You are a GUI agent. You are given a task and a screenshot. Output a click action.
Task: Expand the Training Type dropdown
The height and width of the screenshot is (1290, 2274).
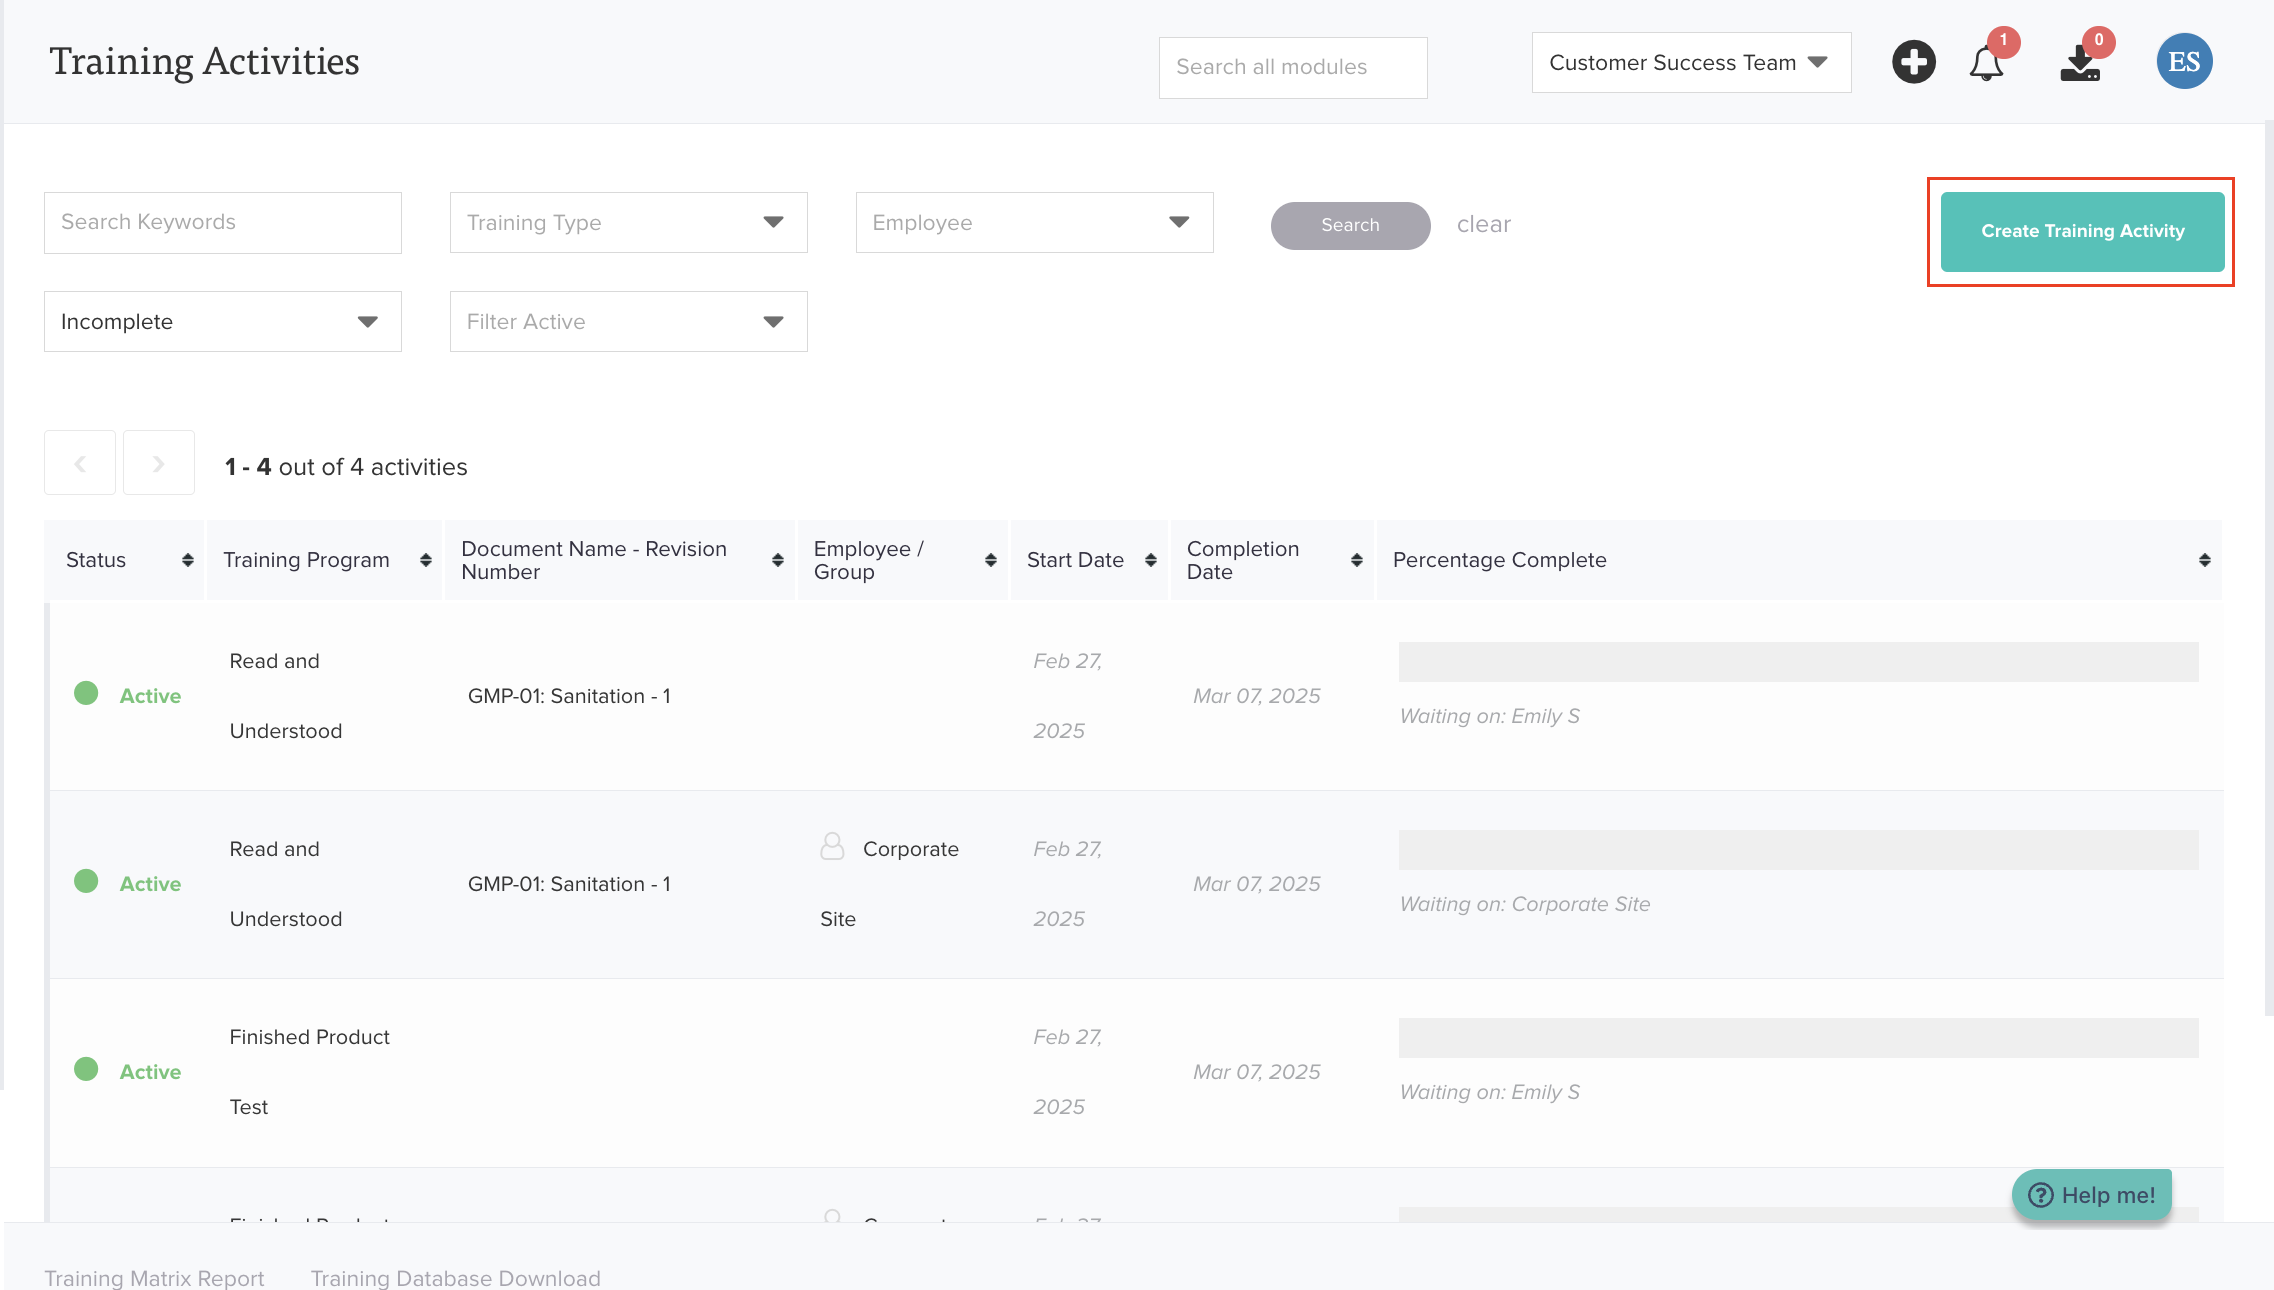coord(628,222)
